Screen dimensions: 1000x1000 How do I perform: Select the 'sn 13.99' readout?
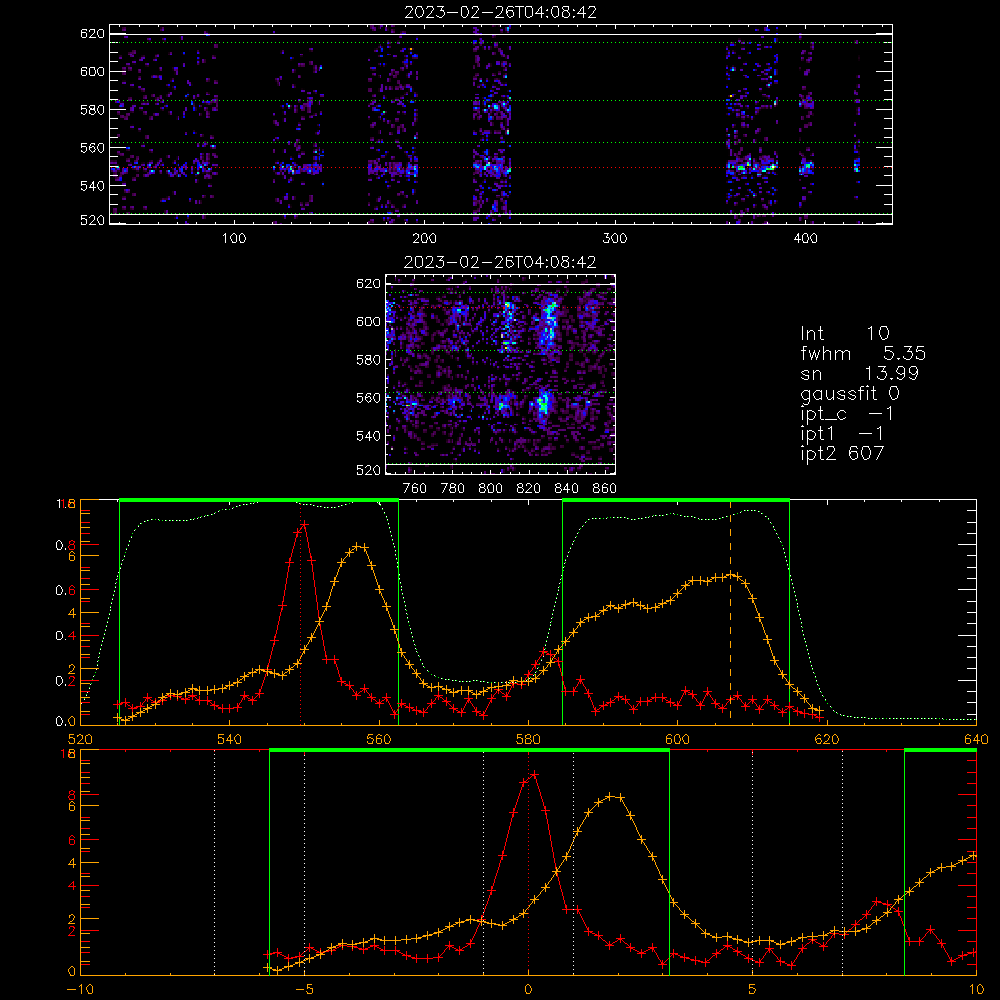tap(860, 373)
